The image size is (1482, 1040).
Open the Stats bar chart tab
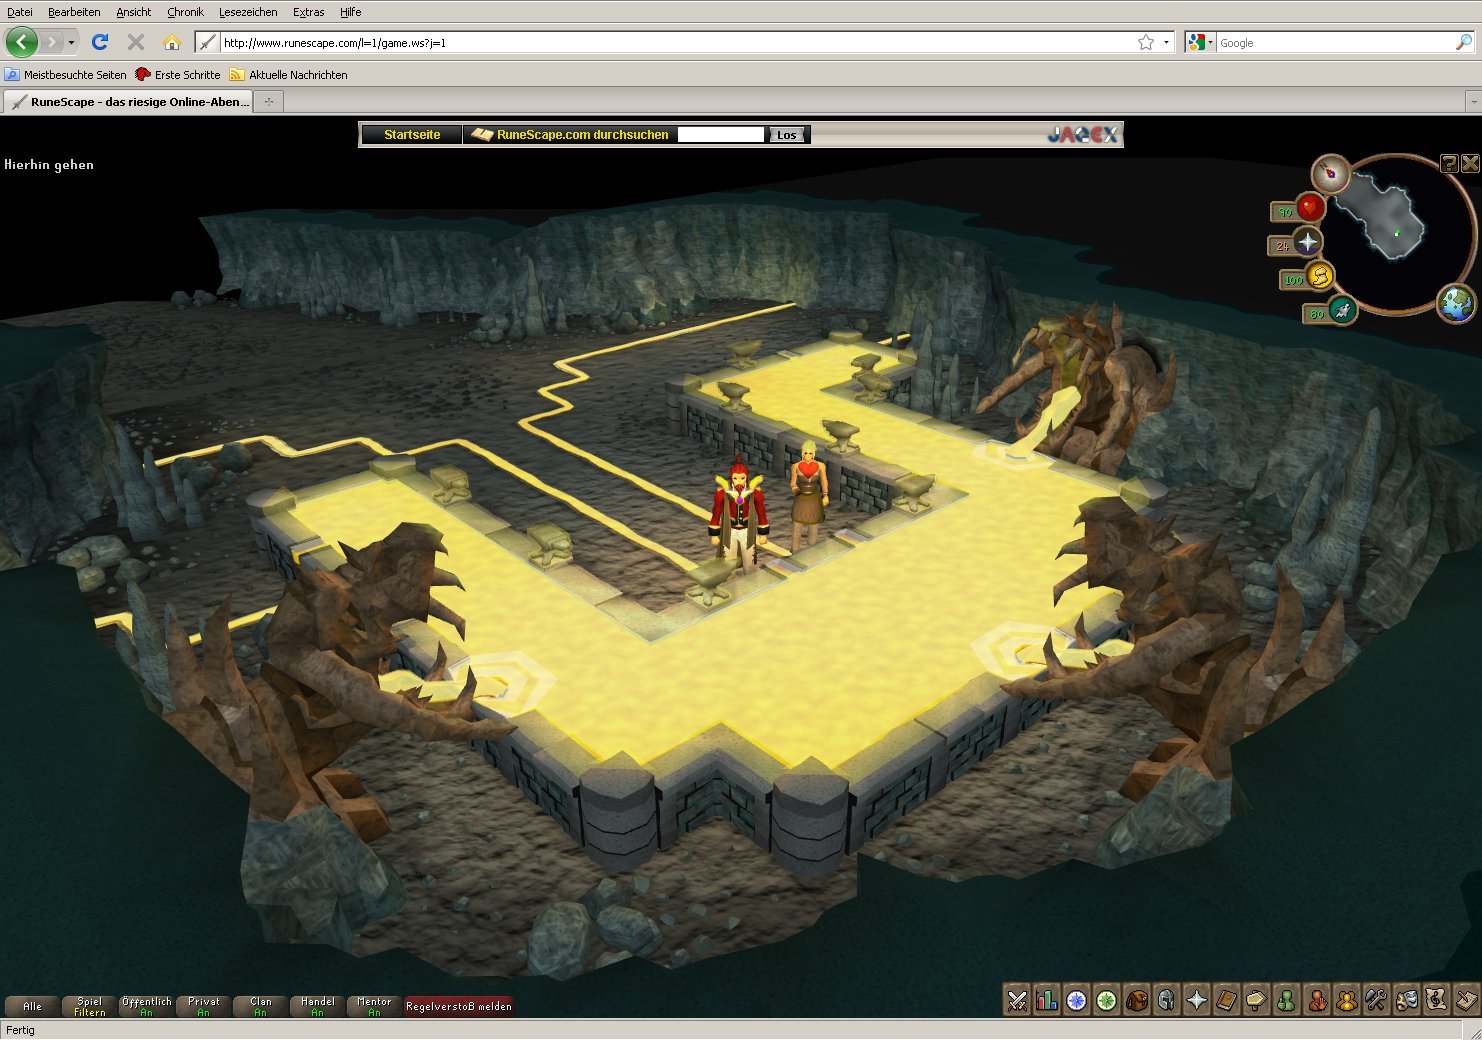pos(1047,1000)
